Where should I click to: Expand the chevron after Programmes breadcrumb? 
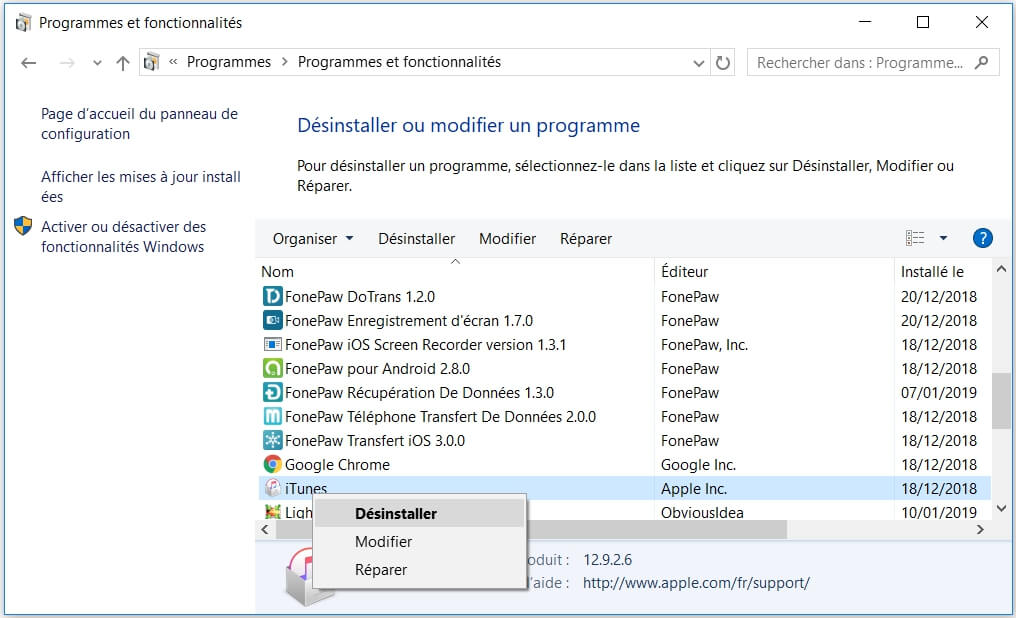284,62
